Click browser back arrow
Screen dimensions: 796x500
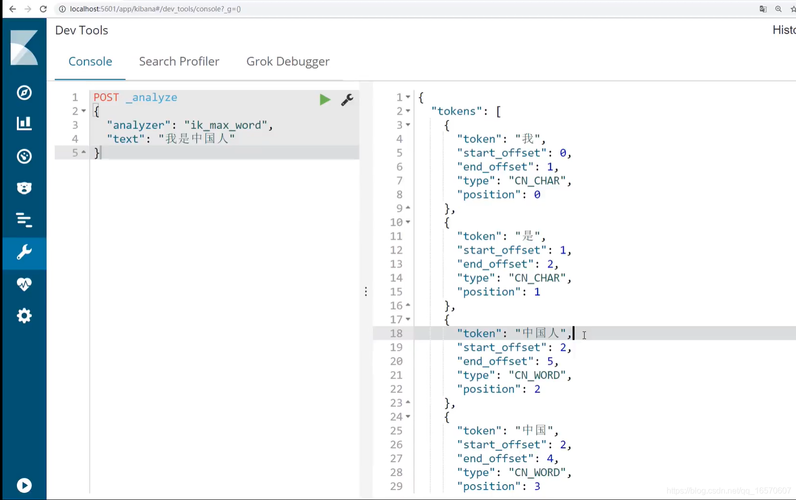click(x=13, y=9)
